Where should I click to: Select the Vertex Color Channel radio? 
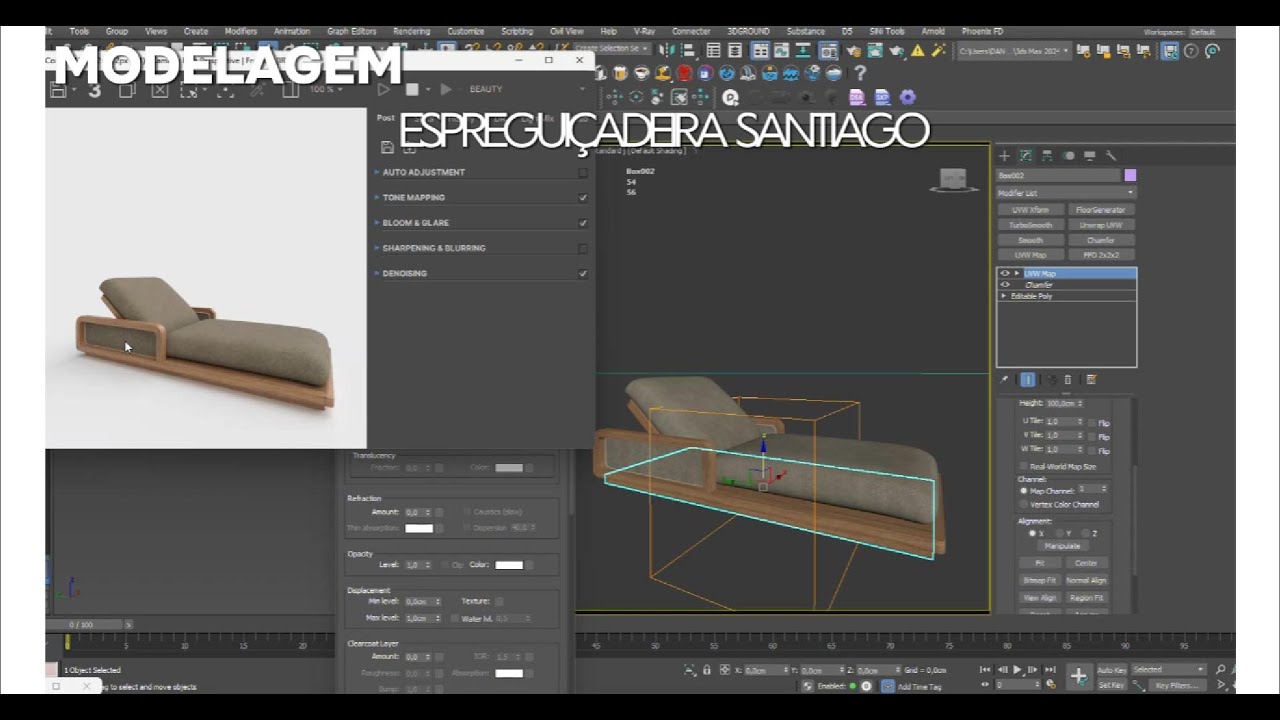click(x=1024, y=505)
